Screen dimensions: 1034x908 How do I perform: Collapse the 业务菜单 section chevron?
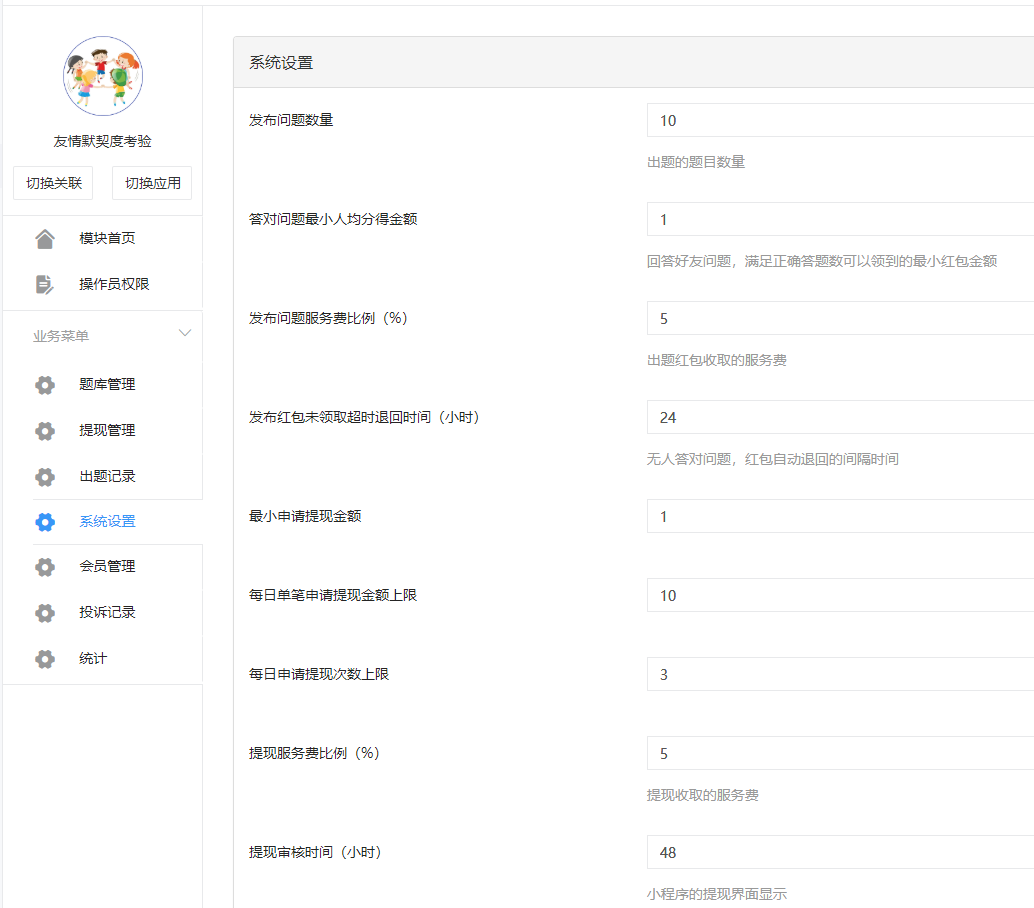pyautogui.click(x=184, y=334)
